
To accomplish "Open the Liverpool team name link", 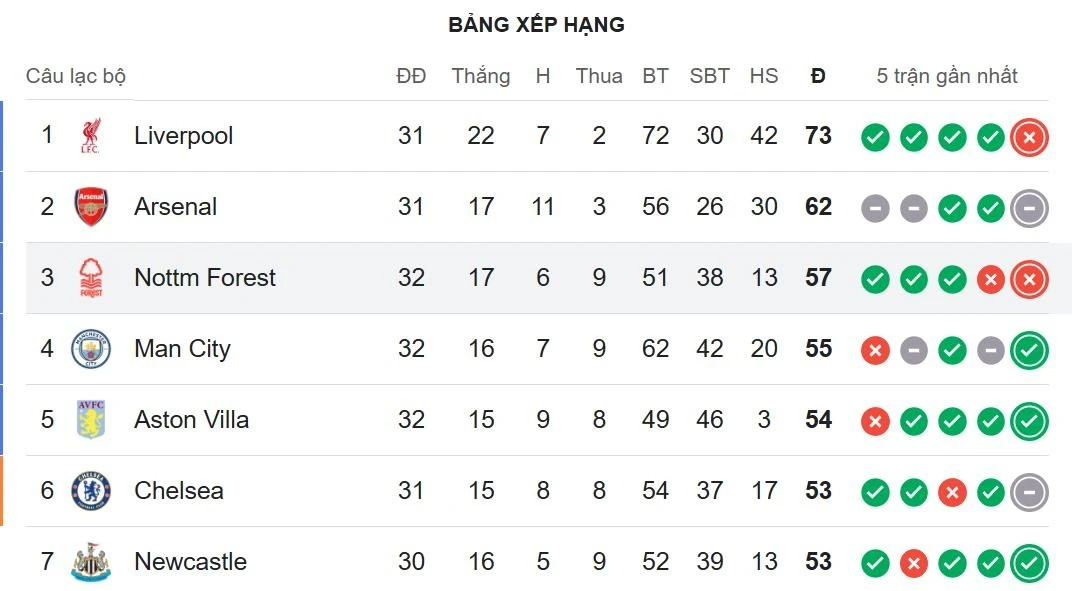I will pos(183,135).
